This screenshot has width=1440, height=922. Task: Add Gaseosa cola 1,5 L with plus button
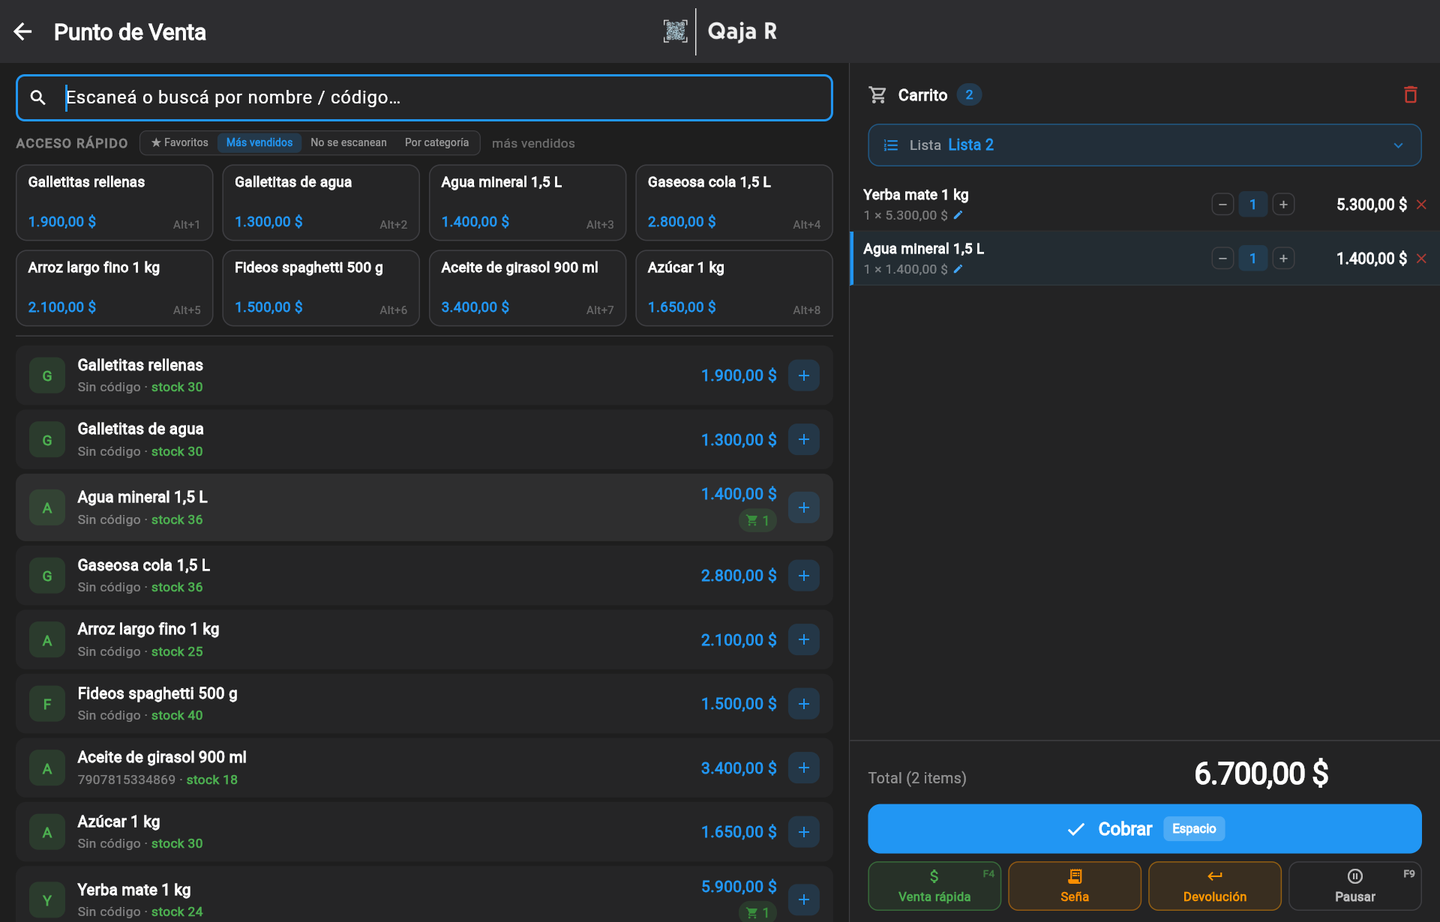click(804, 576)
